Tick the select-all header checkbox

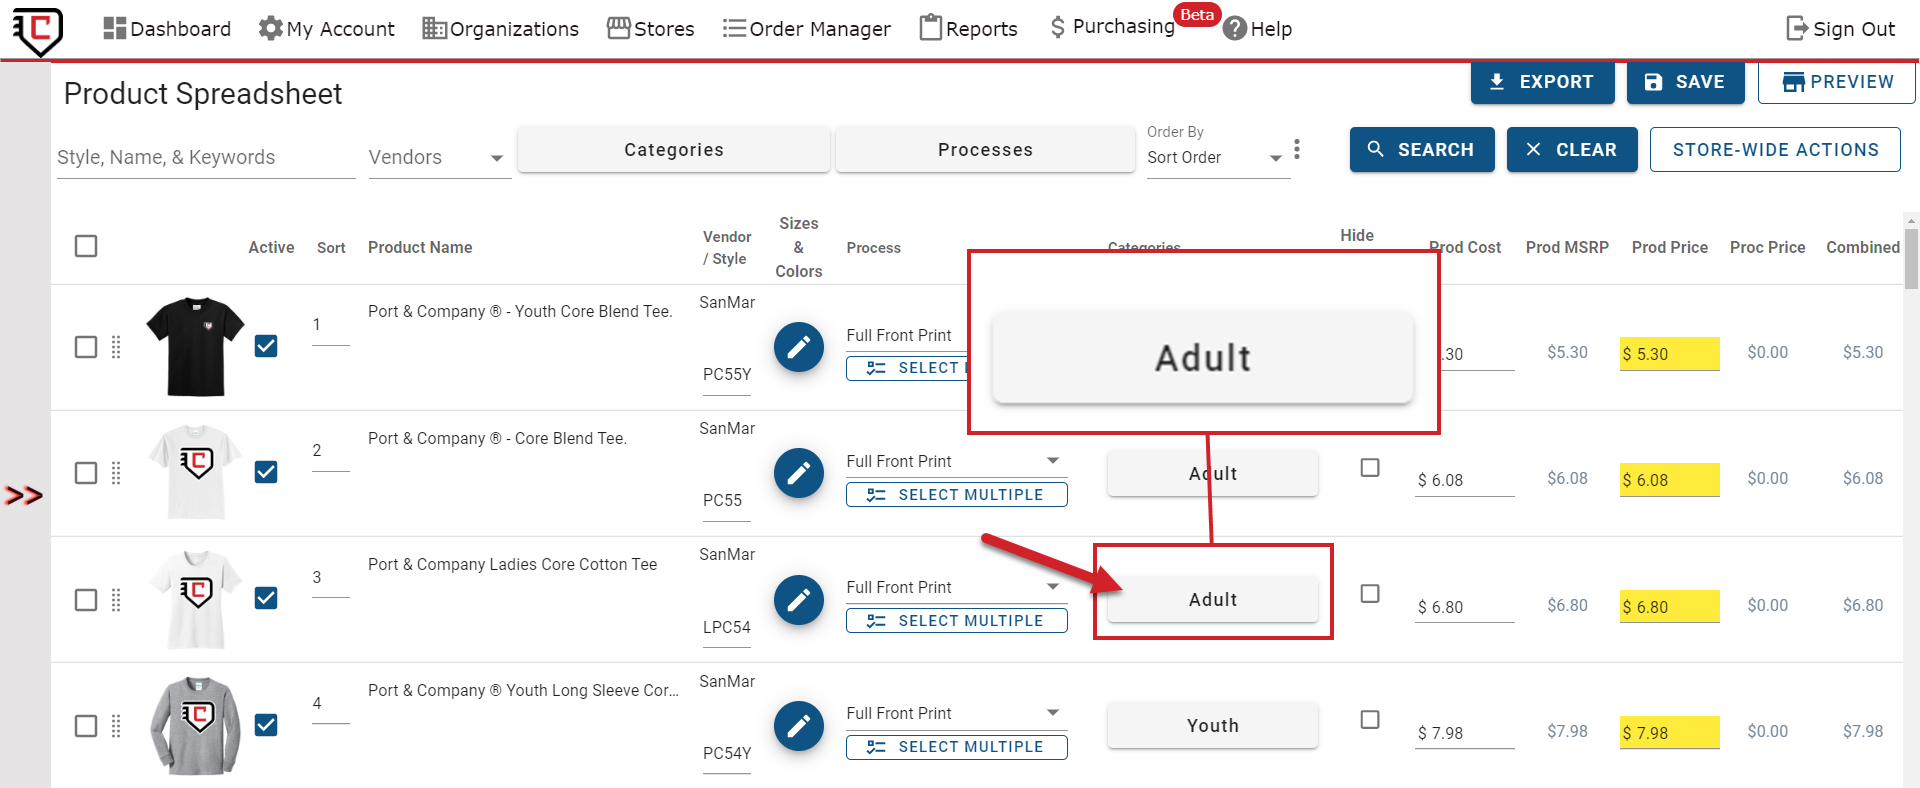point(86,246)
